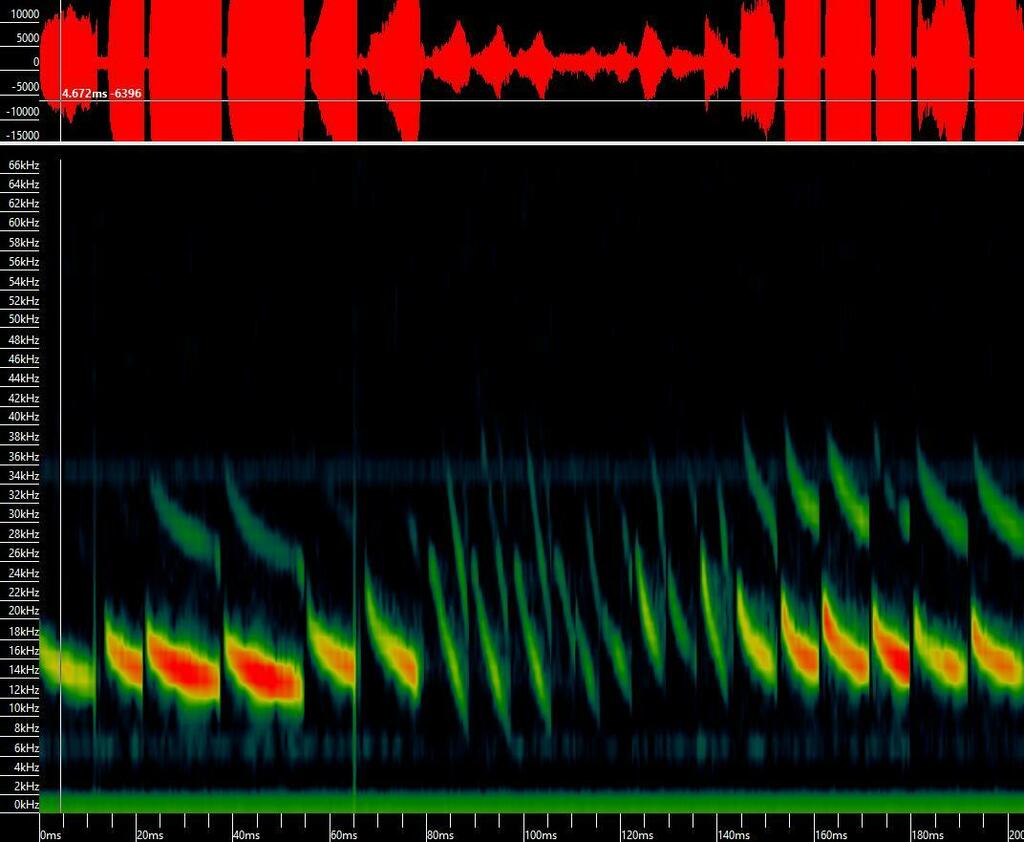Click the 10000 amplitude label on the waveform scale
This screenshot has width=1024, height=842.
pyautogui.click(x=24, y=15)
